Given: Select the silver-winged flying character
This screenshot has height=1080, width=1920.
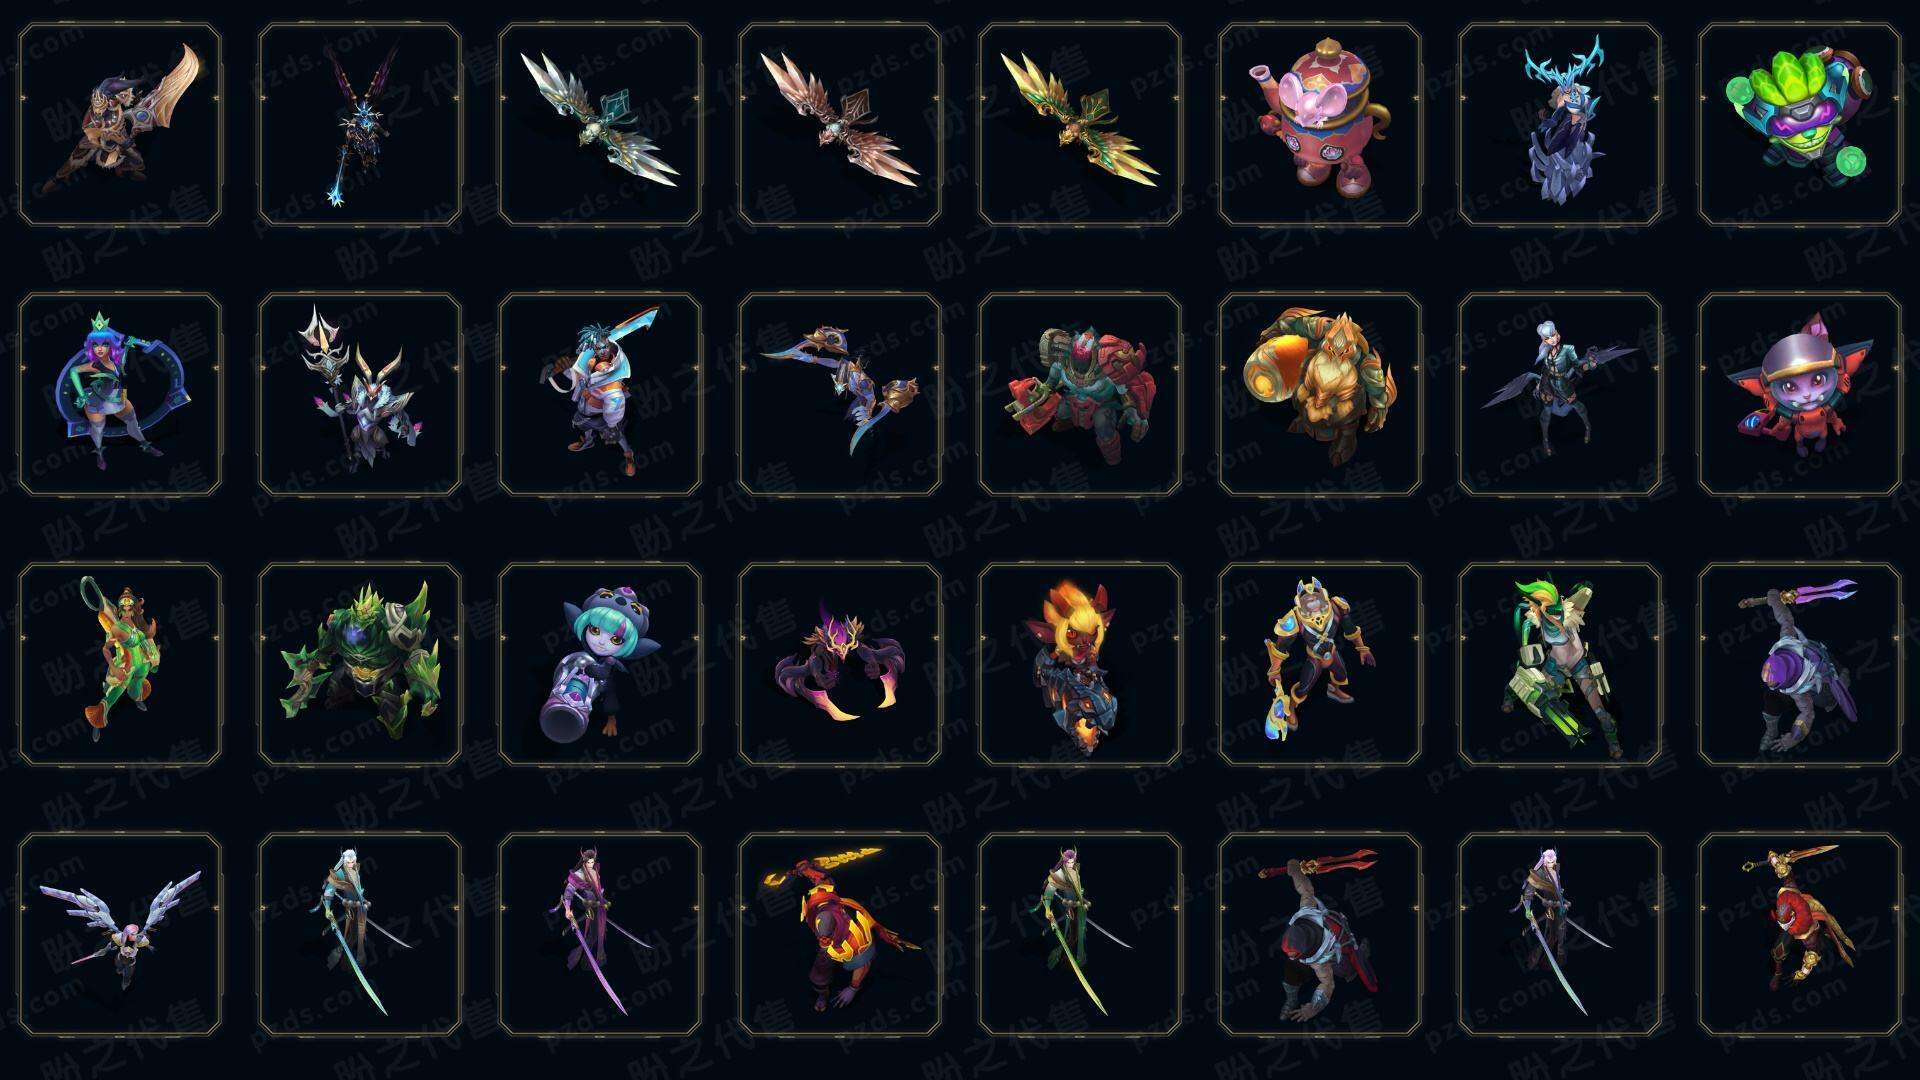Looking at the screenshot, I should coord(120,934).
